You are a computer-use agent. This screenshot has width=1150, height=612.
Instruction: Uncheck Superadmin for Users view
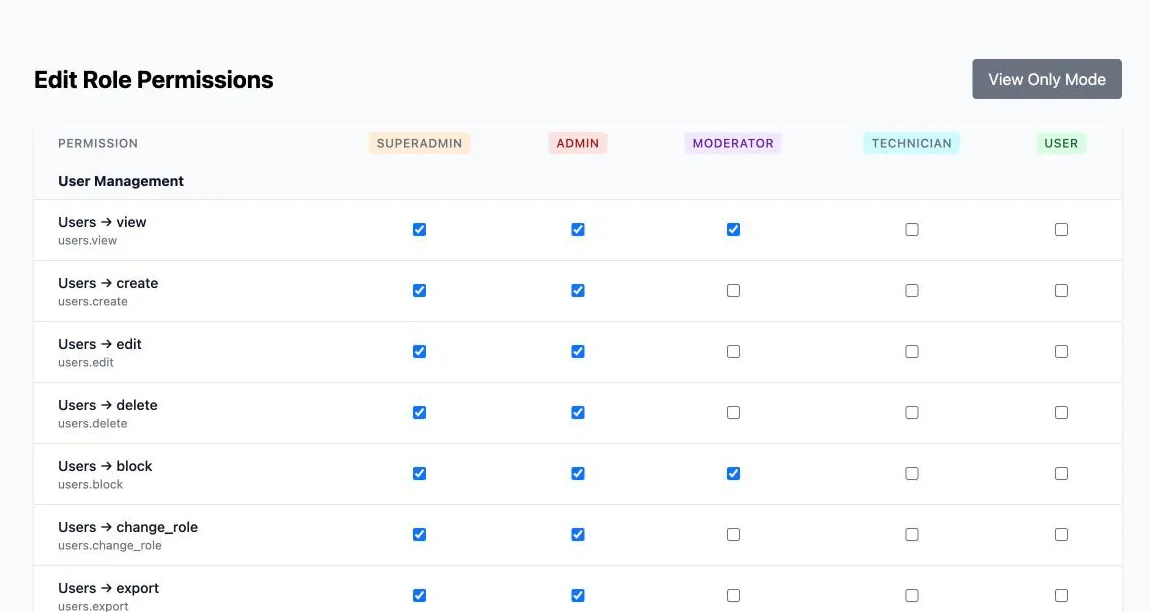coord(420,230)
